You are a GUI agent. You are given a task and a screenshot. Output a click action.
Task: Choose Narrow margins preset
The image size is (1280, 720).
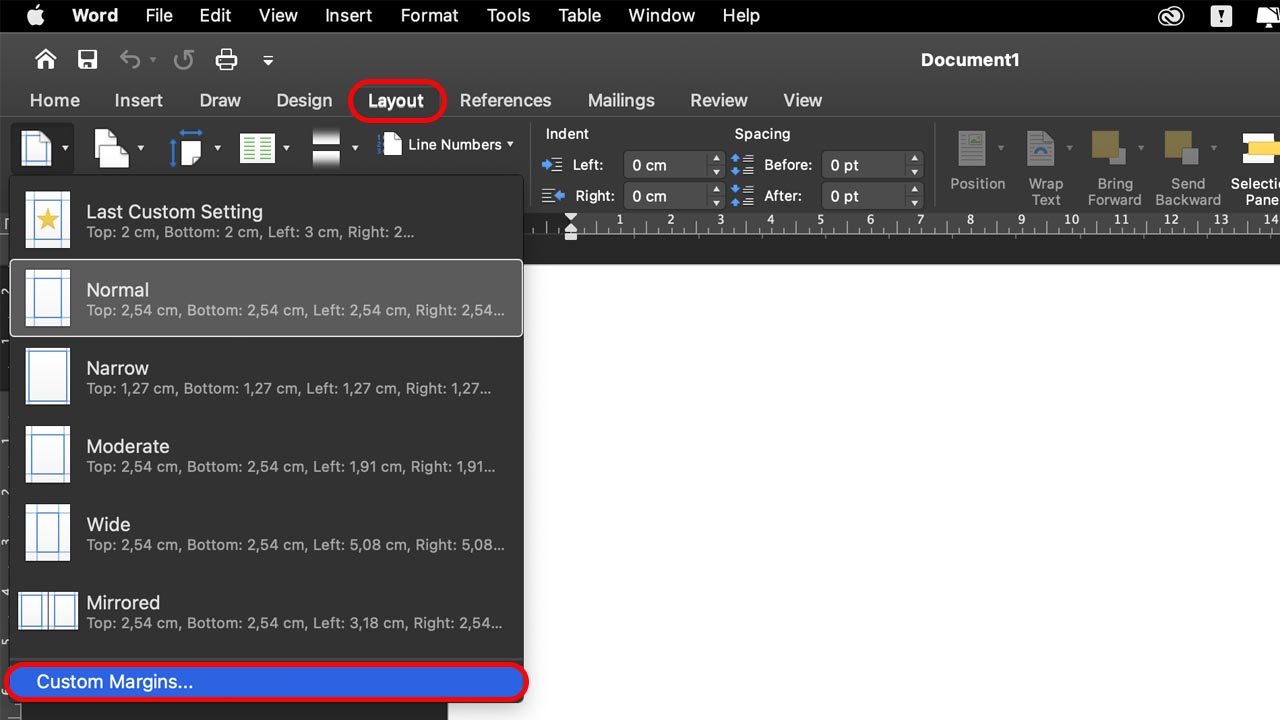point(266,377)
